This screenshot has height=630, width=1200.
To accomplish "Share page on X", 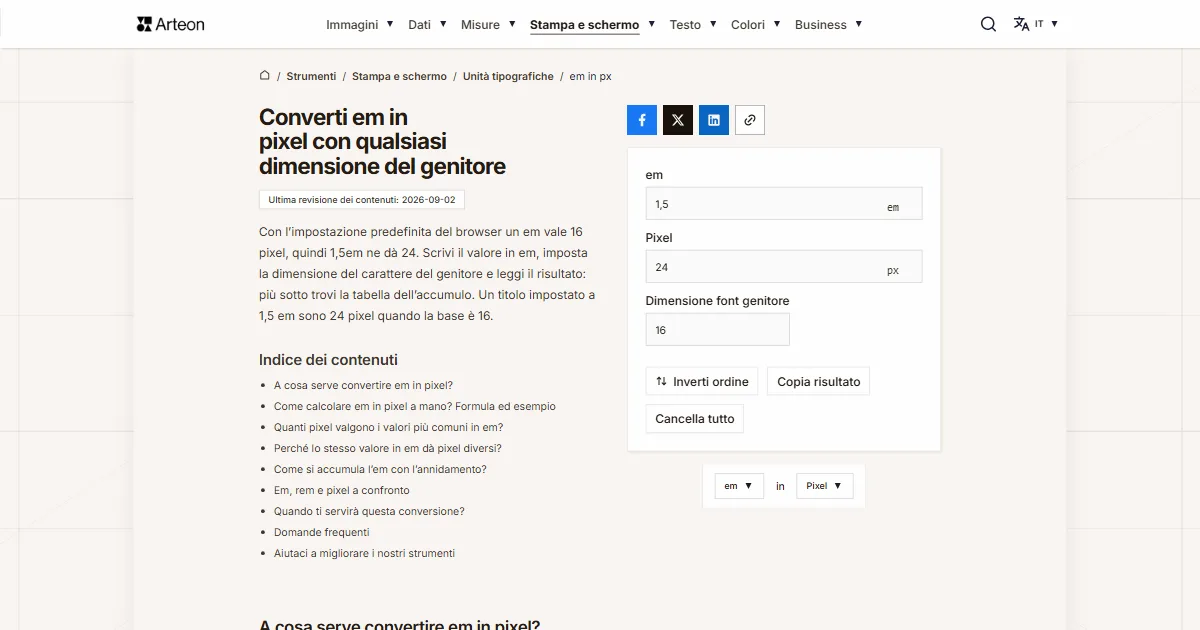I will [678, 120].
